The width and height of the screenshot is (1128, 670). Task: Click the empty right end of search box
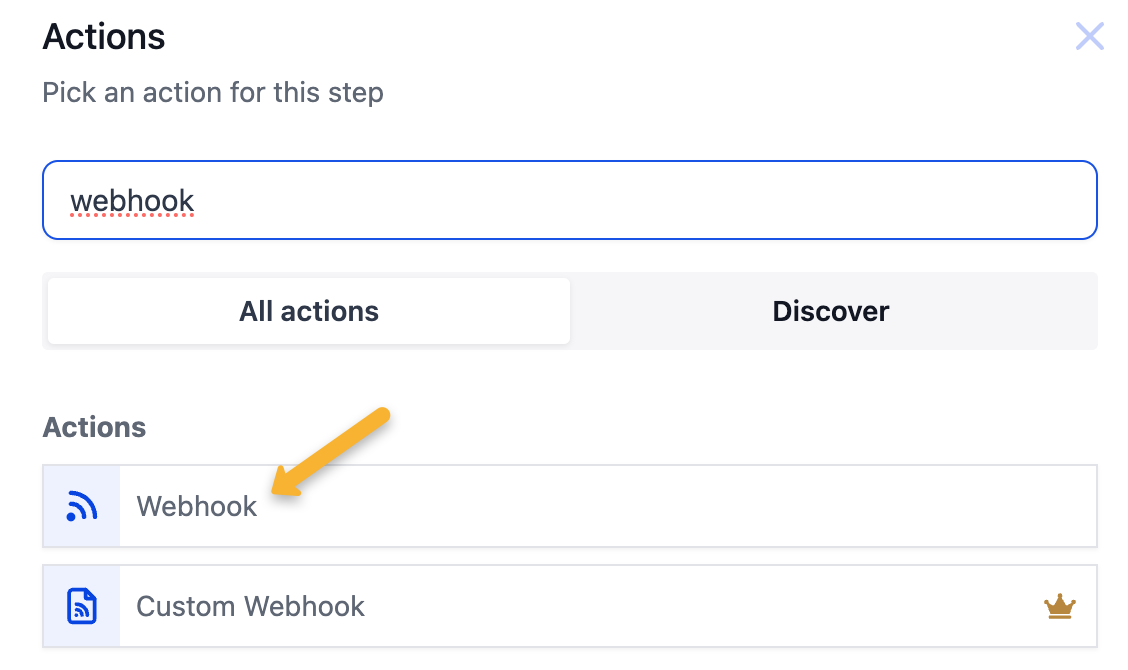[1000, 201]
